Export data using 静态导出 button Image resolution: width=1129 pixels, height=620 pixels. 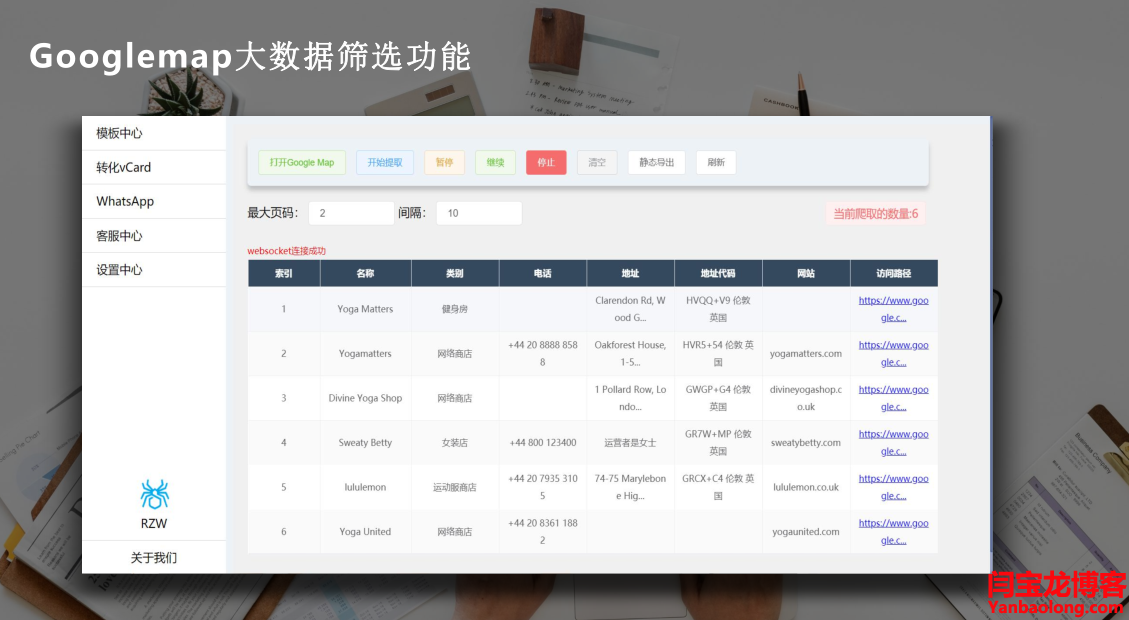tap(656, 162)
